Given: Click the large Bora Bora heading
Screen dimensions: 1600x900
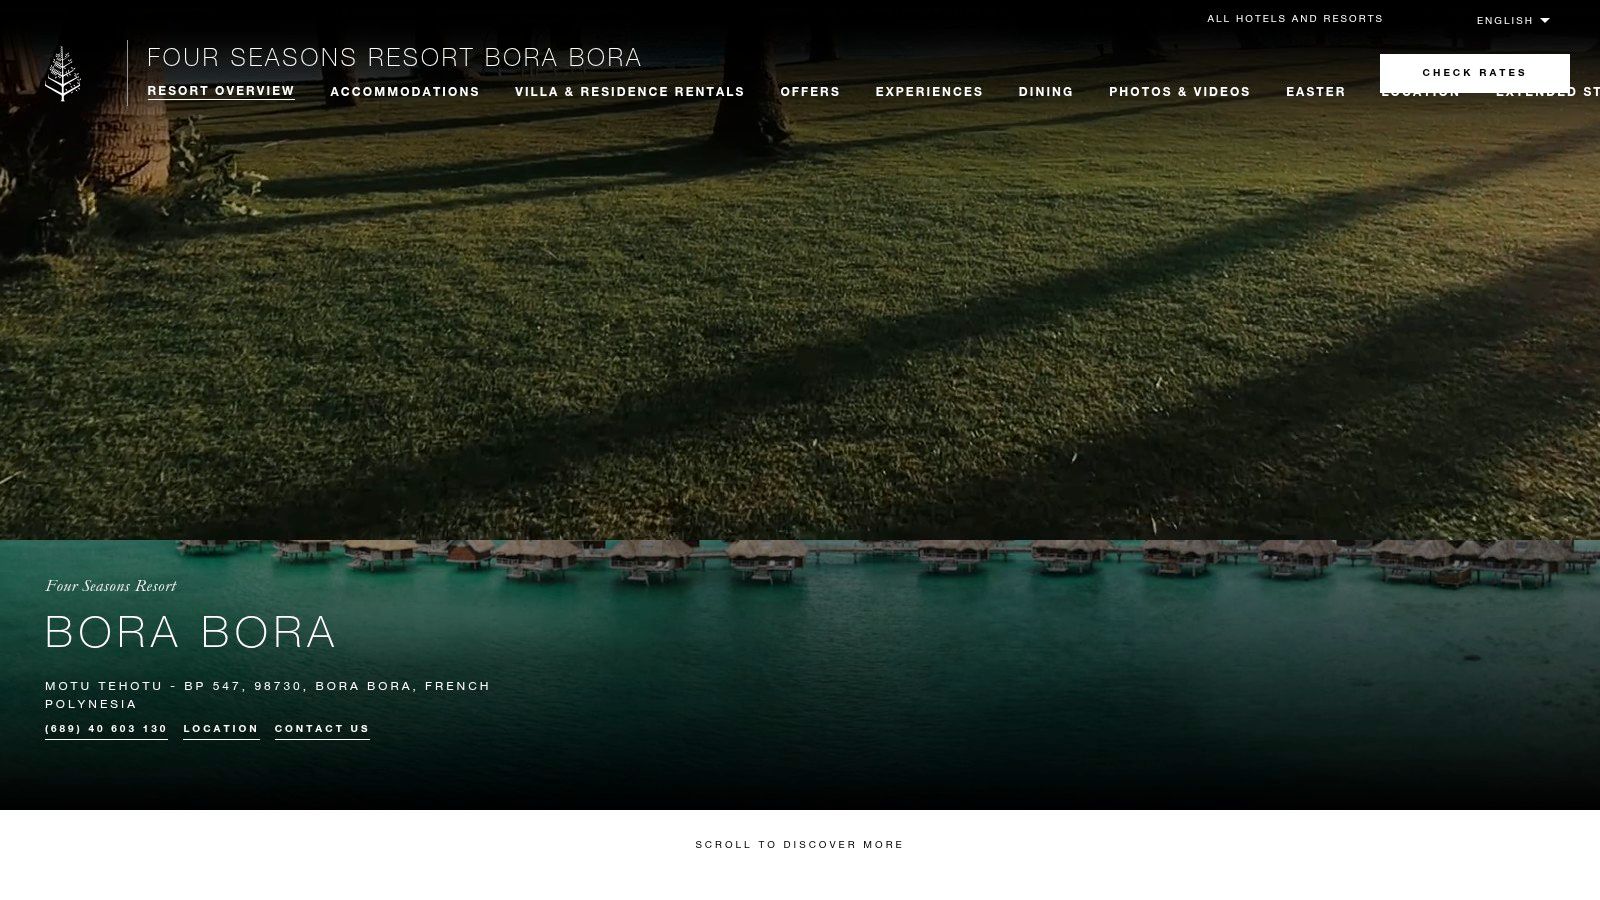Looking at the screenshot, I should click(x=190, y=632).
